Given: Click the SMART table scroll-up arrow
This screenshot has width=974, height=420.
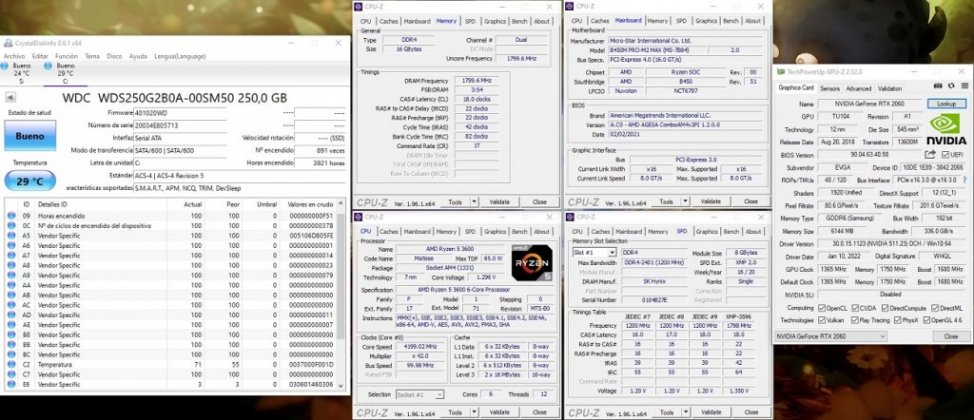Looking at the screenshot, I should [x=340, y=203].
